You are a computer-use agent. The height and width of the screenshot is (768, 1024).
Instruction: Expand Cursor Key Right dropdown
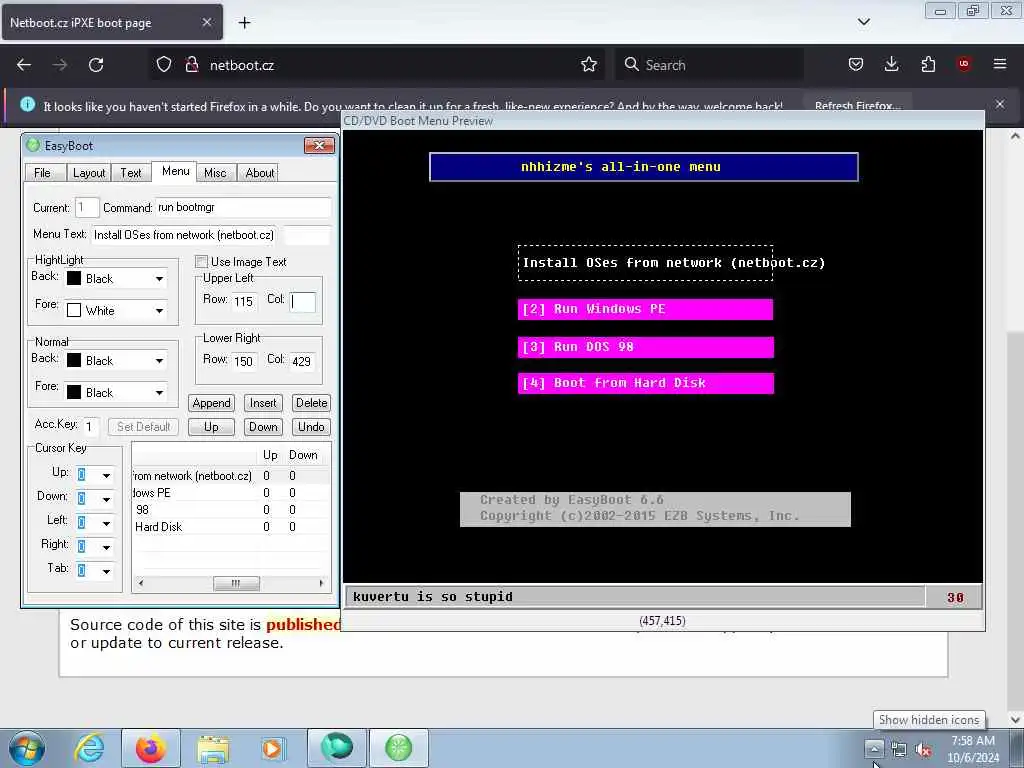[x=106, y=547]
